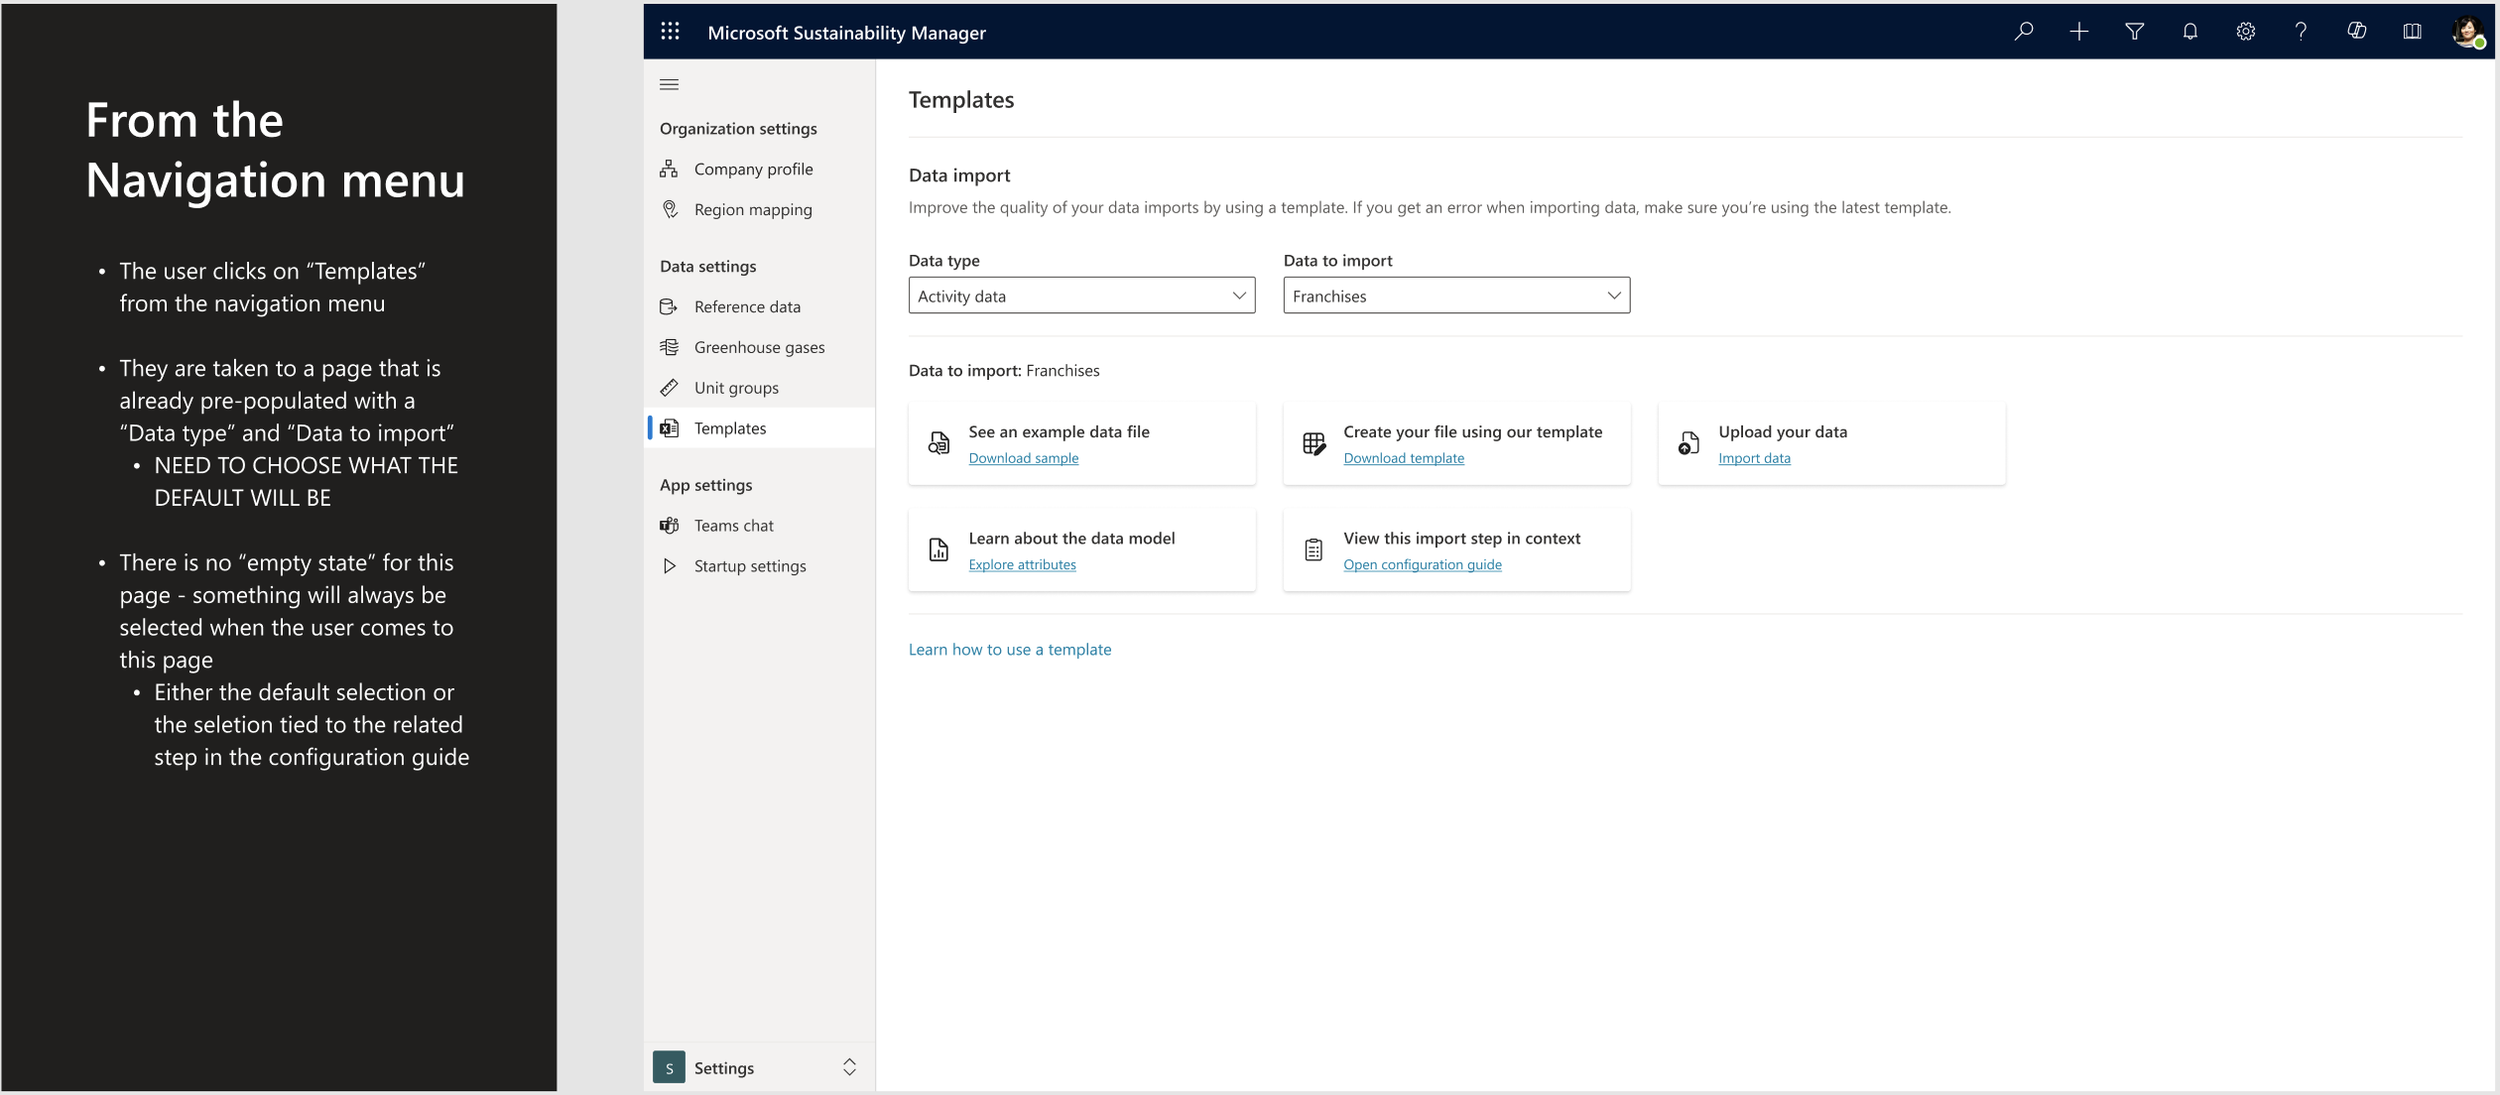Image resolution: width=2500 pixels, height=1095 pixels.
Task: Expand the Data to import dropdown
Action: [1456, 296]
